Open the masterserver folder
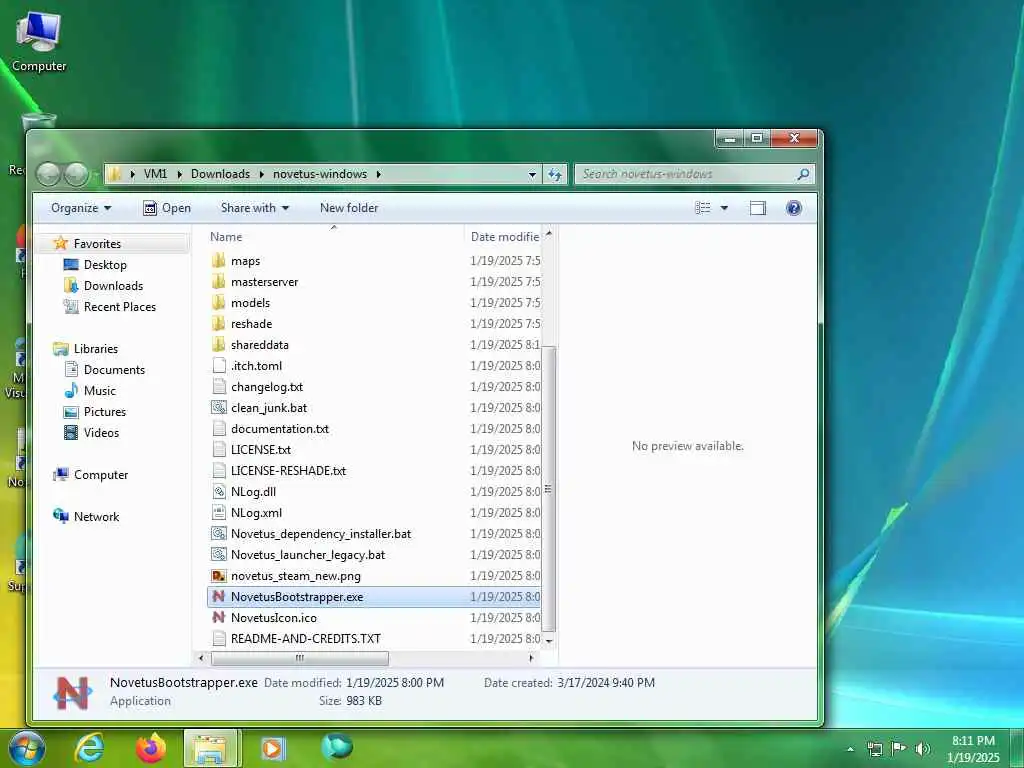Viewport: 1024px width, 768px height. coord(264,281)
